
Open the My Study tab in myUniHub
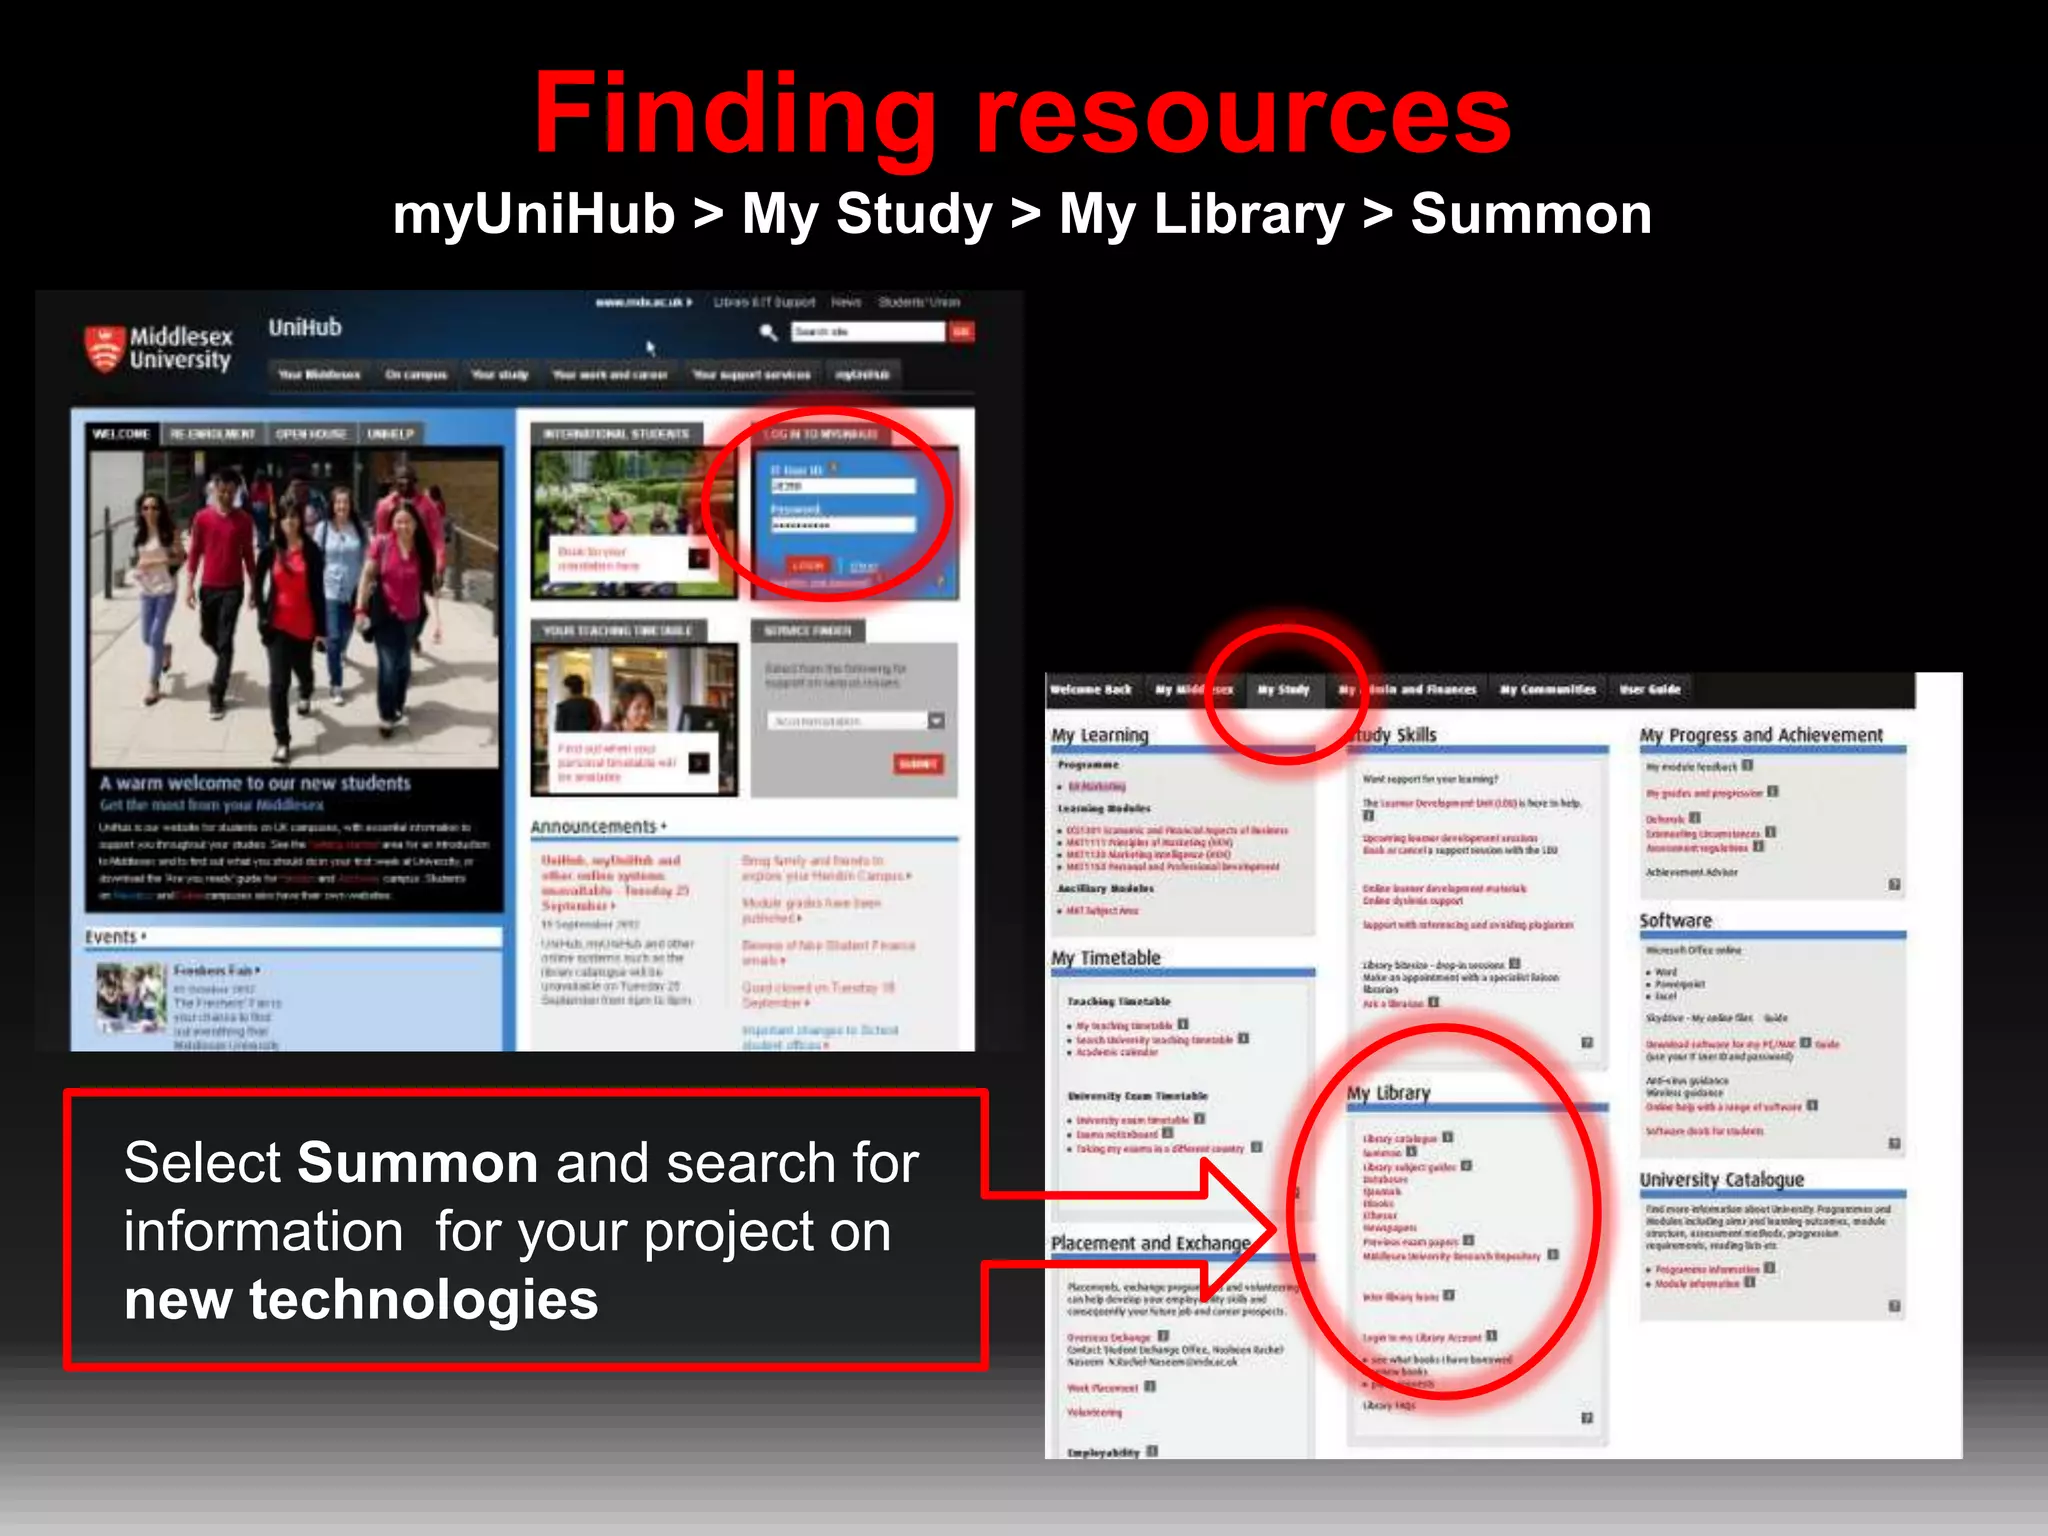pos(1283,689)
